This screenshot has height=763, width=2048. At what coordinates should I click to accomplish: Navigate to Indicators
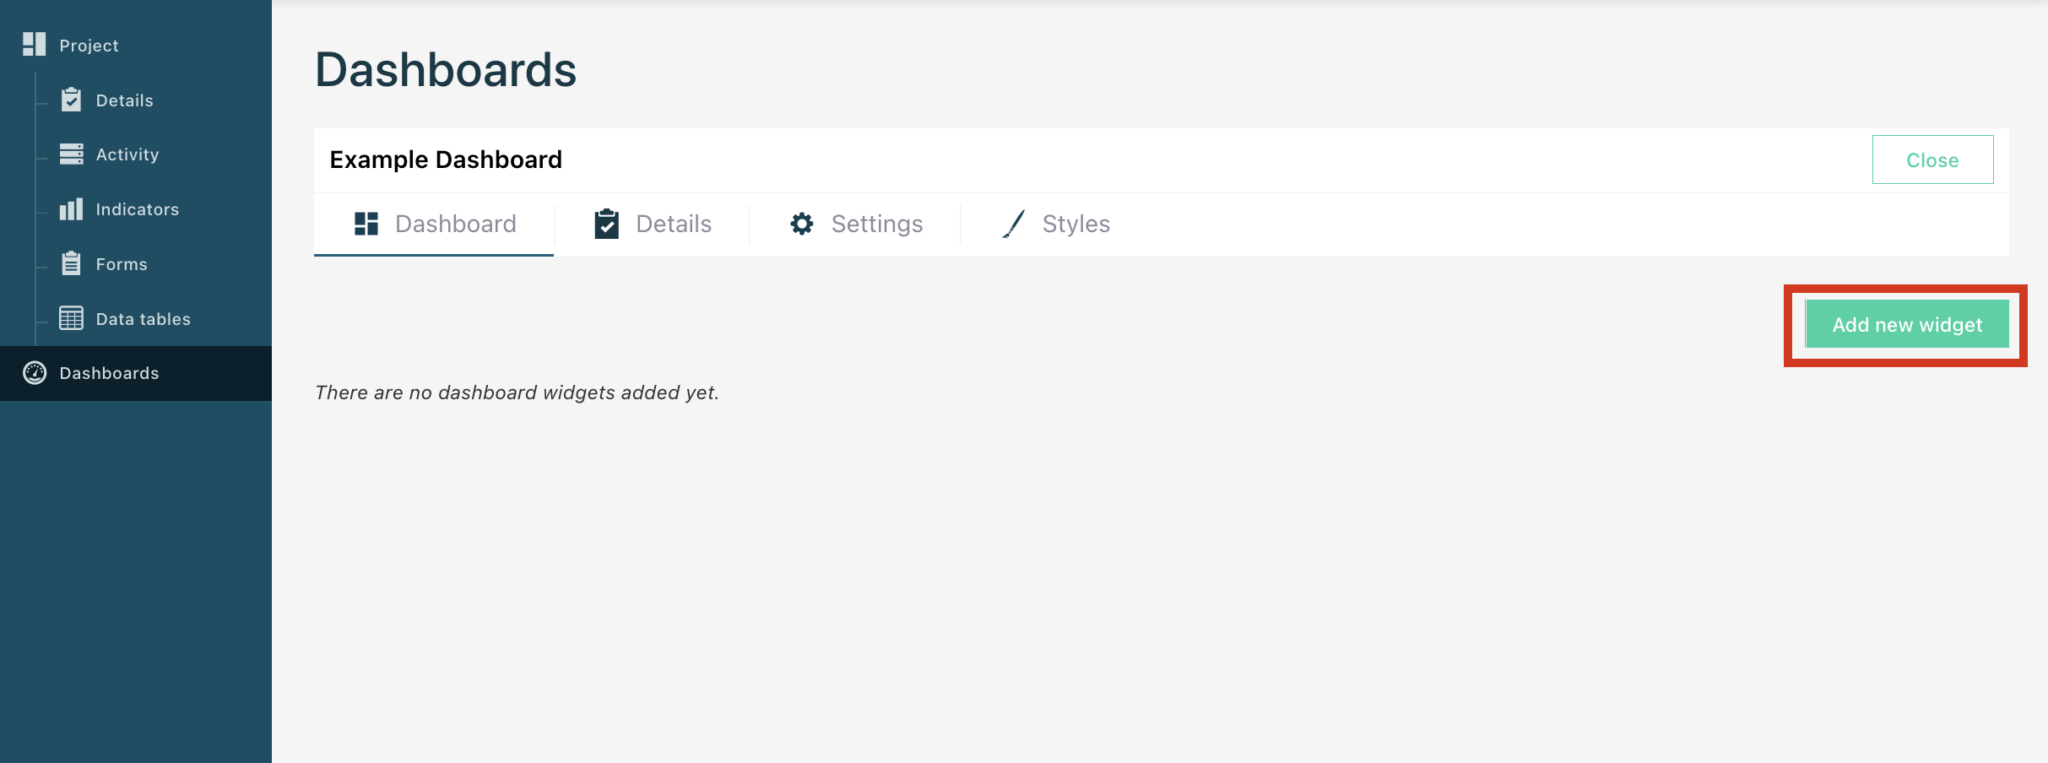pos(137,209)
